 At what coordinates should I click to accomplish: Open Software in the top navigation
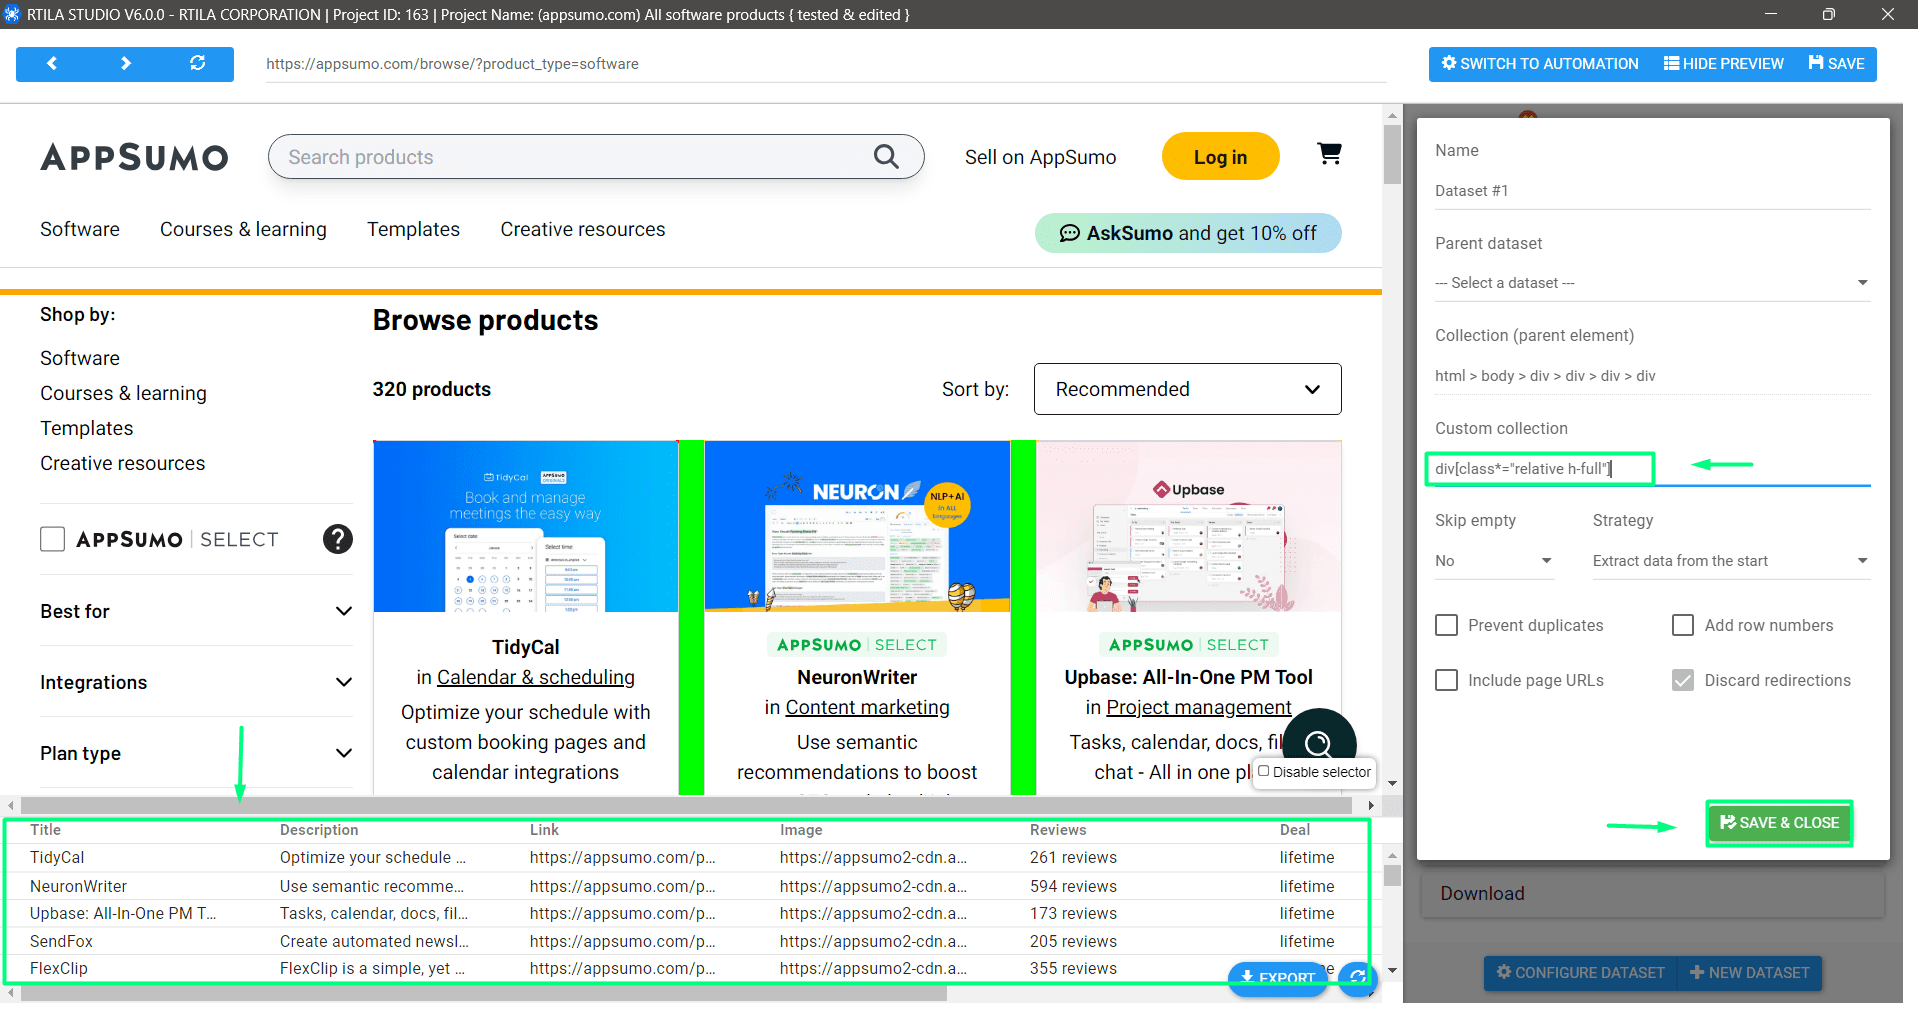80,229
